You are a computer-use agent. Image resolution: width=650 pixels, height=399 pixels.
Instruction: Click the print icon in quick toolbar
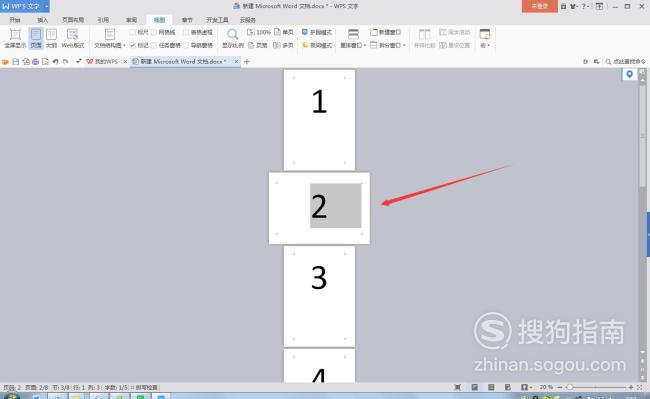click(35, 62)
